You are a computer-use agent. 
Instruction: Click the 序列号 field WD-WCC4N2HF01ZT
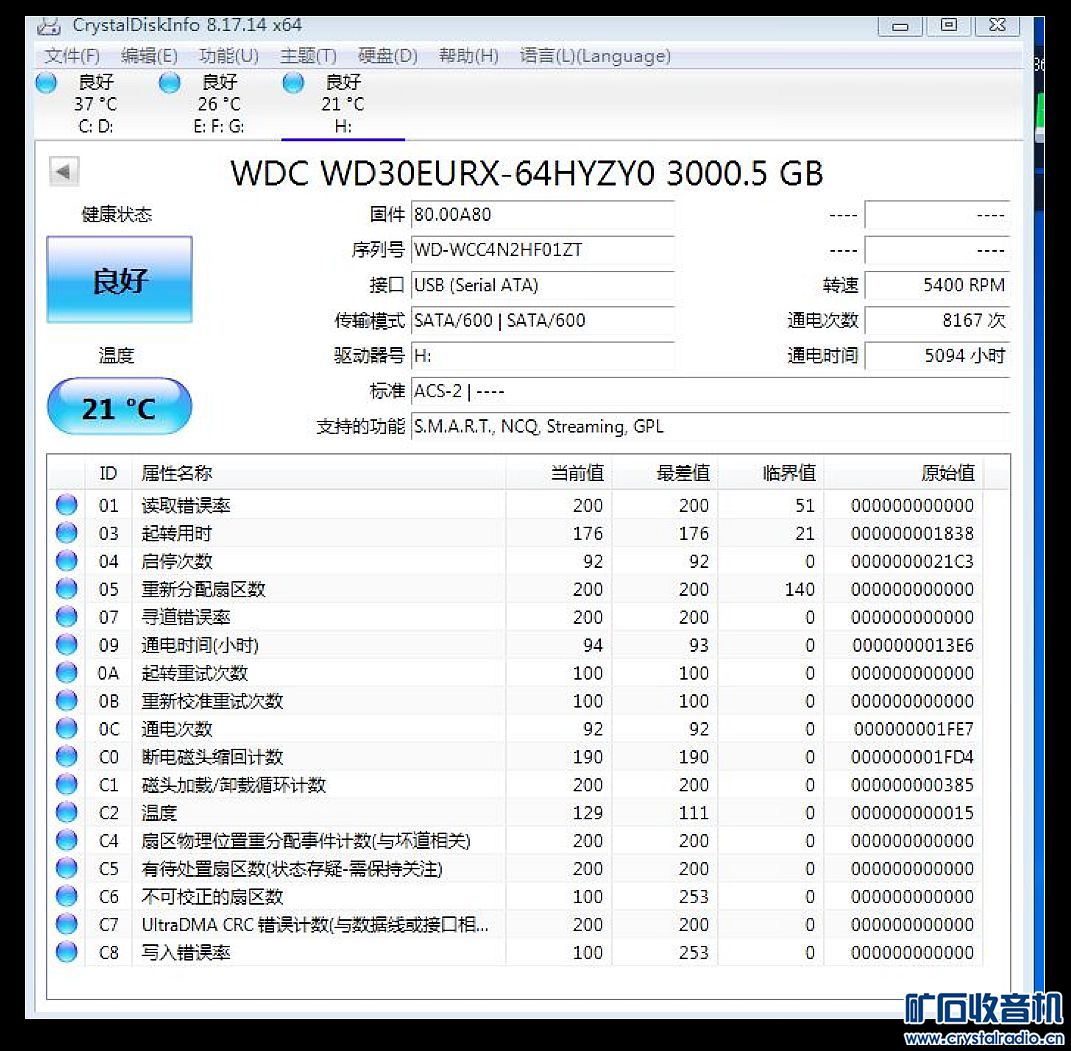[542, 250]
